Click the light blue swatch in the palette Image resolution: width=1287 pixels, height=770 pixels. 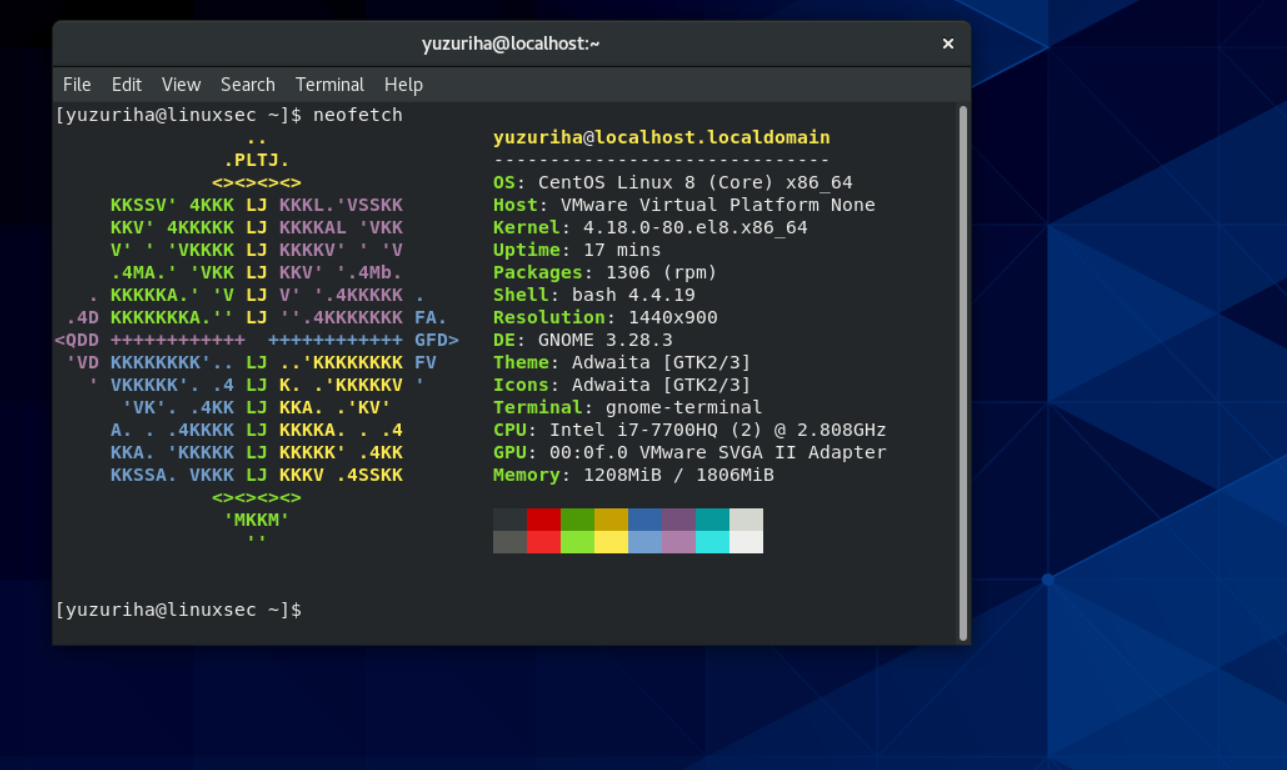[x=645, y=543]
